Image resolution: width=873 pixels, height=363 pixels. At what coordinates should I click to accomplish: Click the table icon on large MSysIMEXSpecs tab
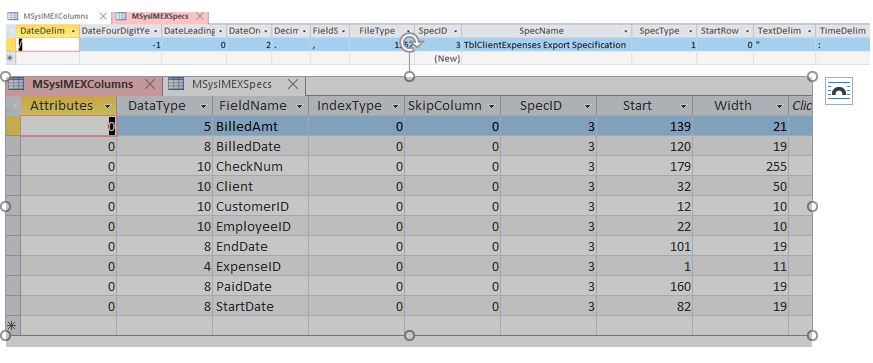(176, 84)
